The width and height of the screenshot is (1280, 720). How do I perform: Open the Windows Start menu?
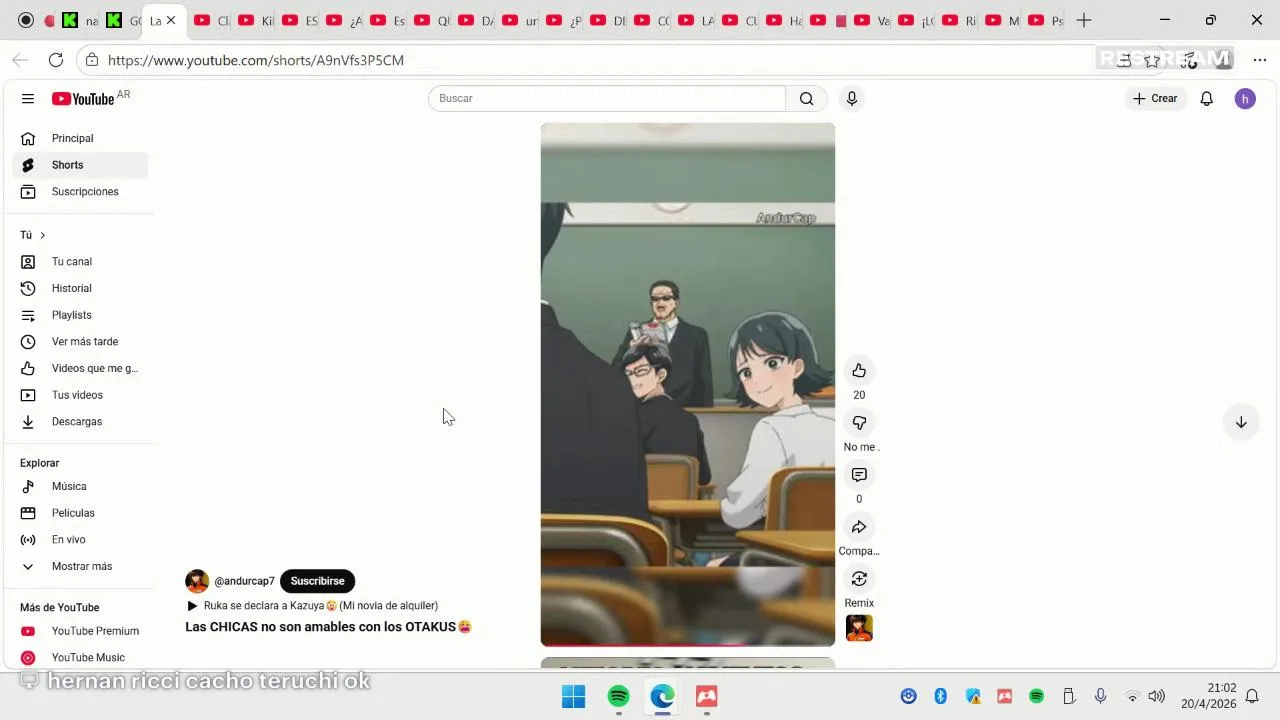(574, 696)
